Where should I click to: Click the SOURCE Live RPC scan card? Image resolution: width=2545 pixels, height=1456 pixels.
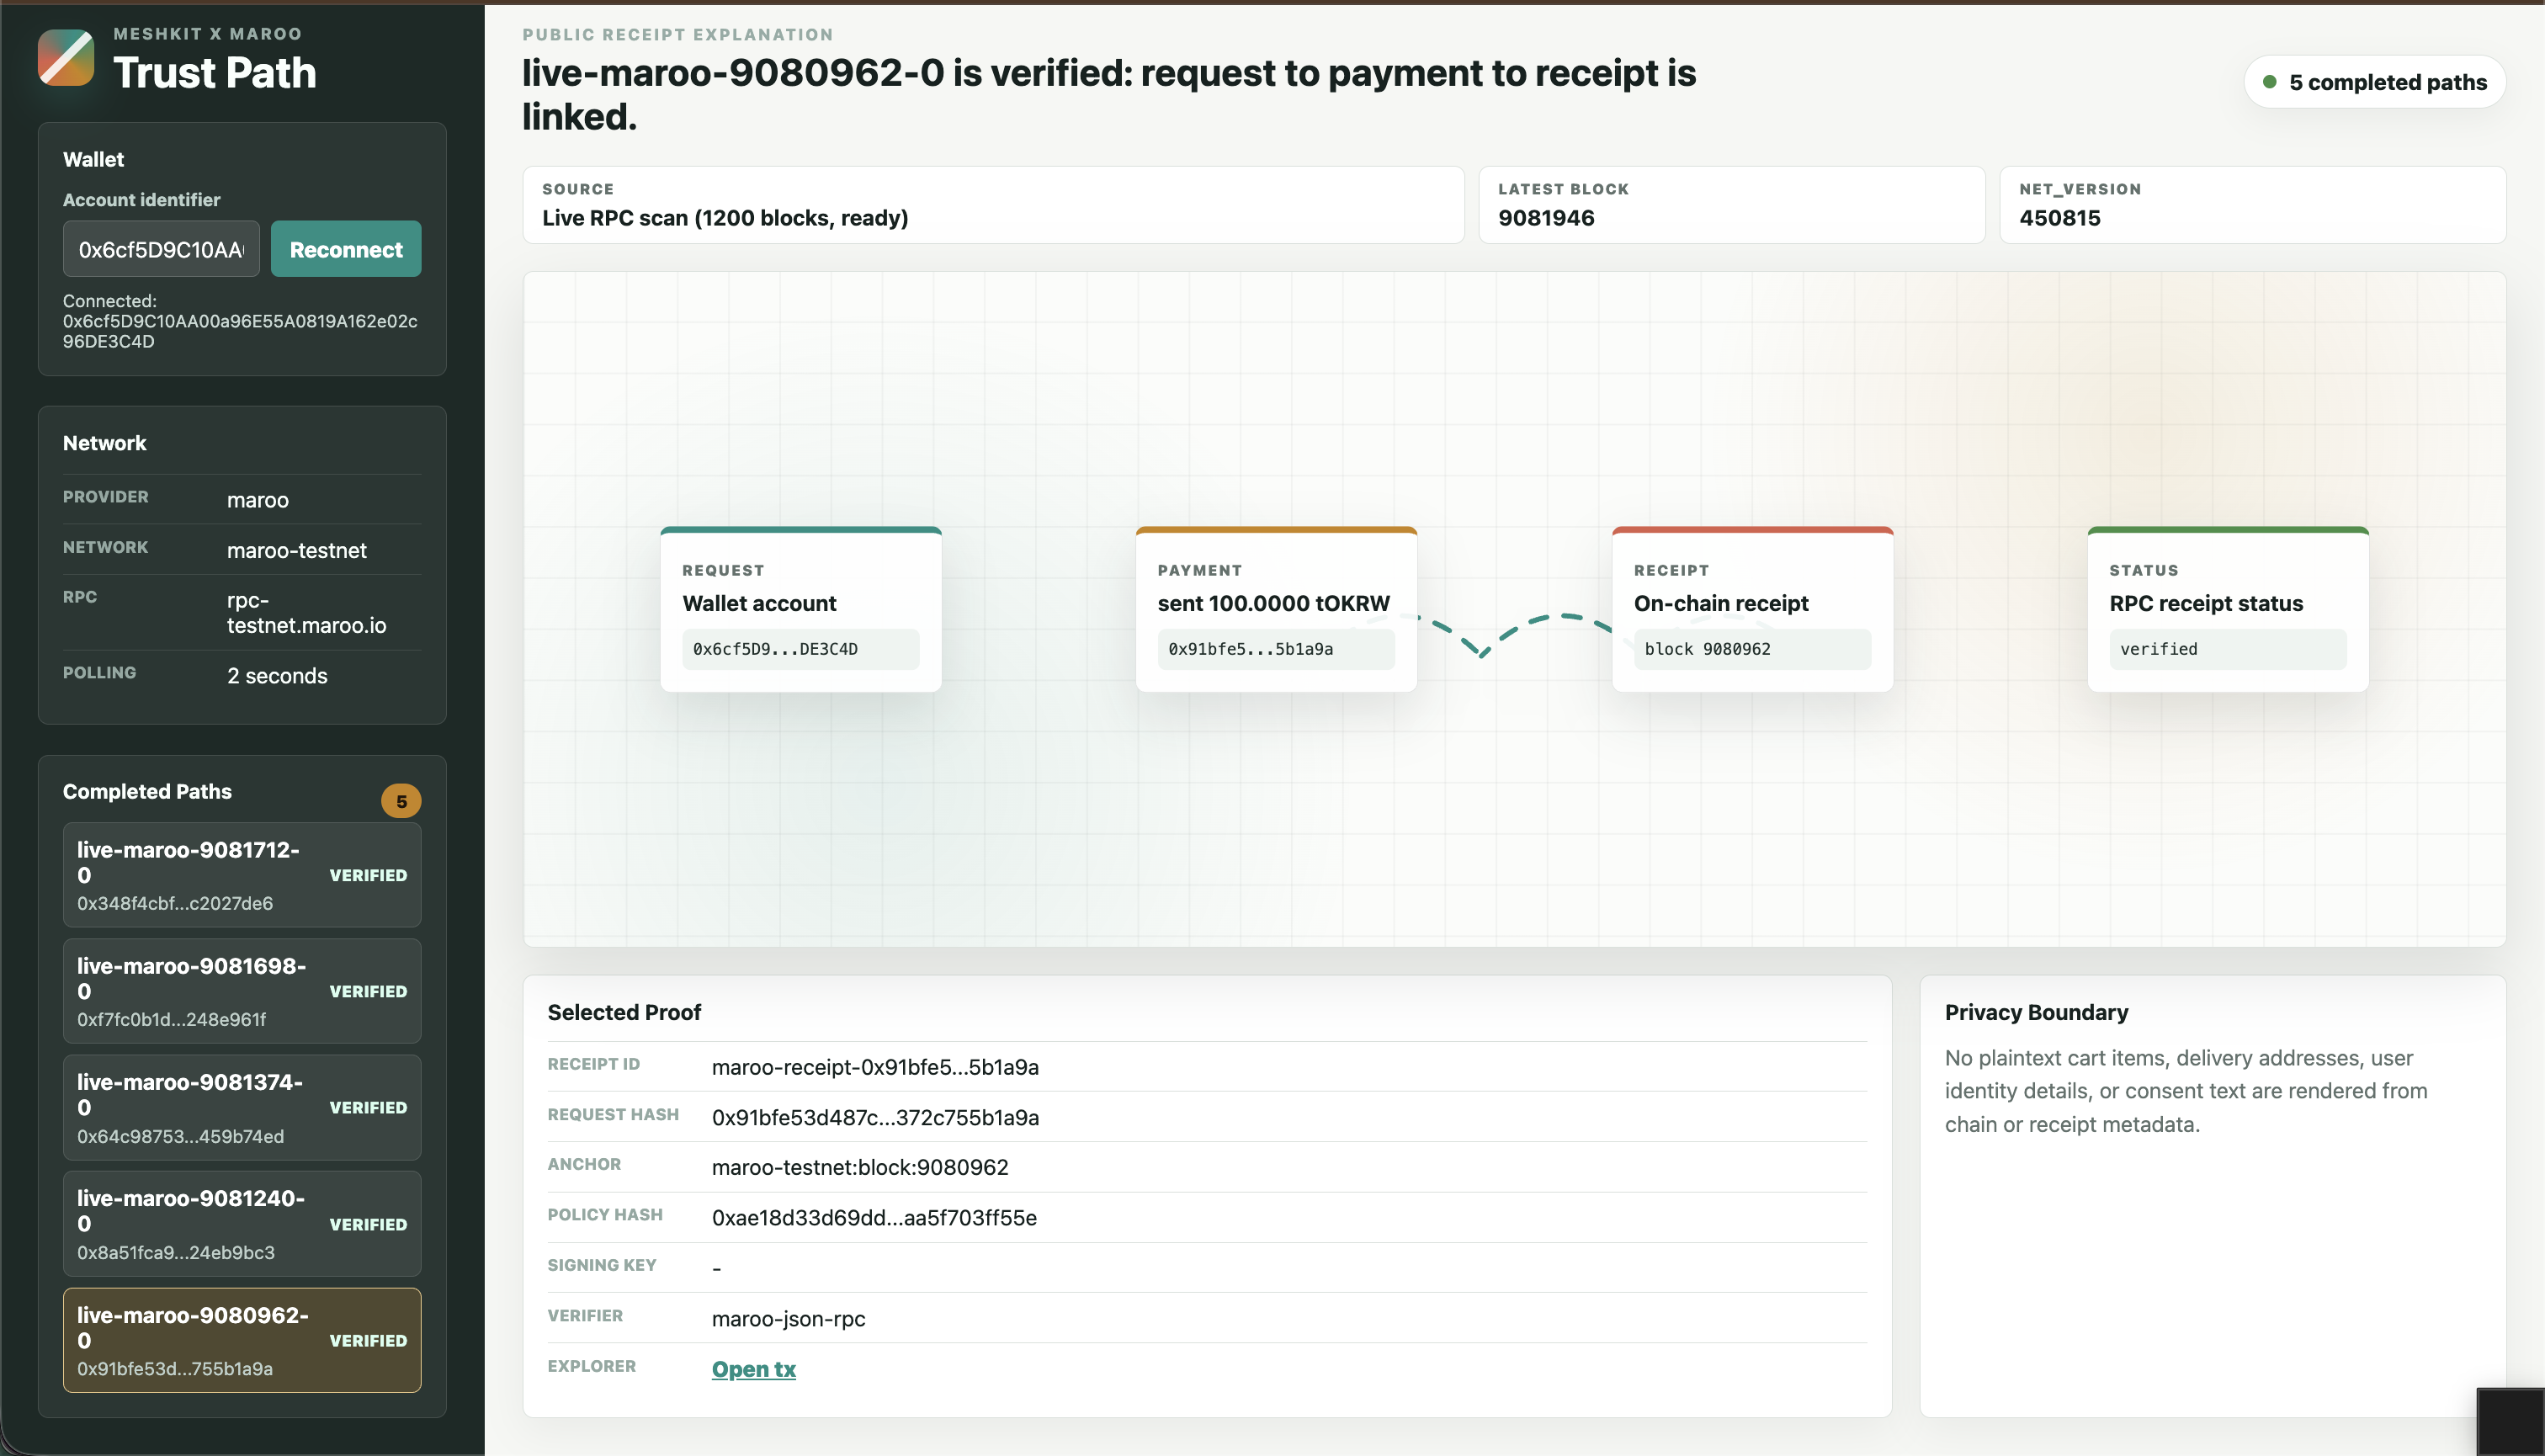(993, 205)
